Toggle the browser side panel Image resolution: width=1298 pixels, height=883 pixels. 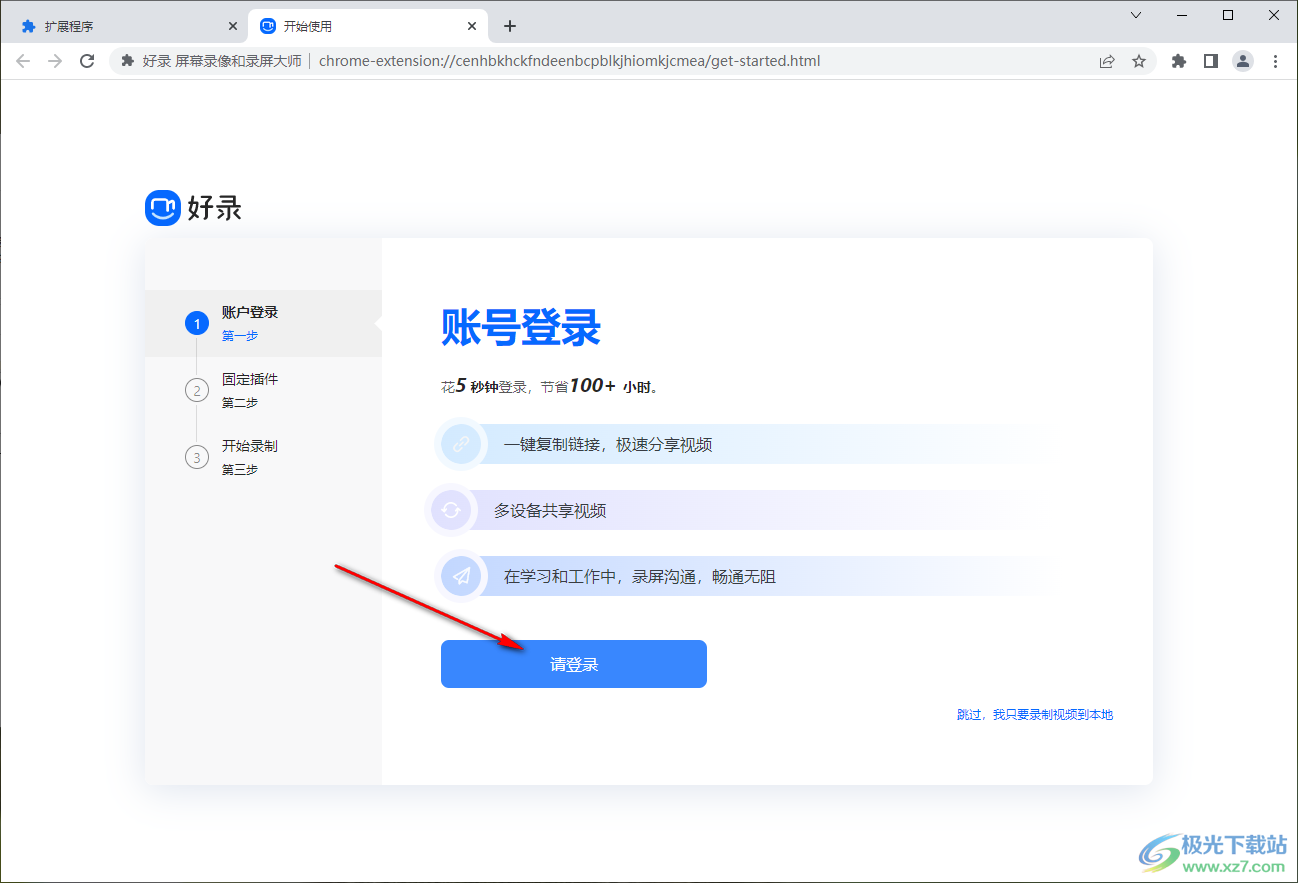point(1211,61)
